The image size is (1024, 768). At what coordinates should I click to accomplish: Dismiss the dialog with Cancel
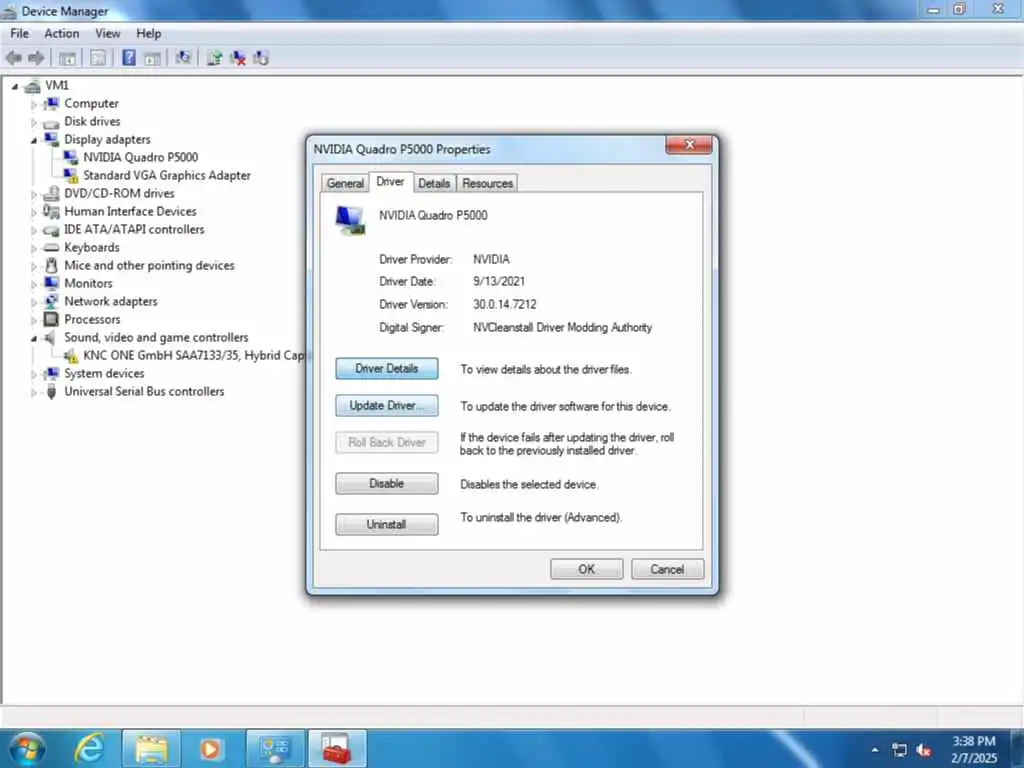coord(667,569)
